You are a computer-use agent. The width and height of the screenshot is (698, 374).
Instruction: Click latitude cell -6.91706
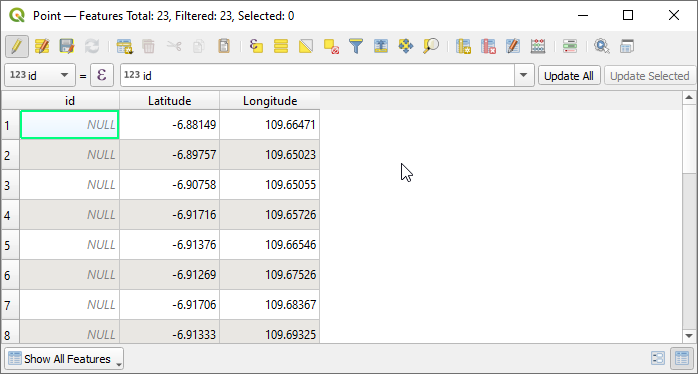point(170,305)
